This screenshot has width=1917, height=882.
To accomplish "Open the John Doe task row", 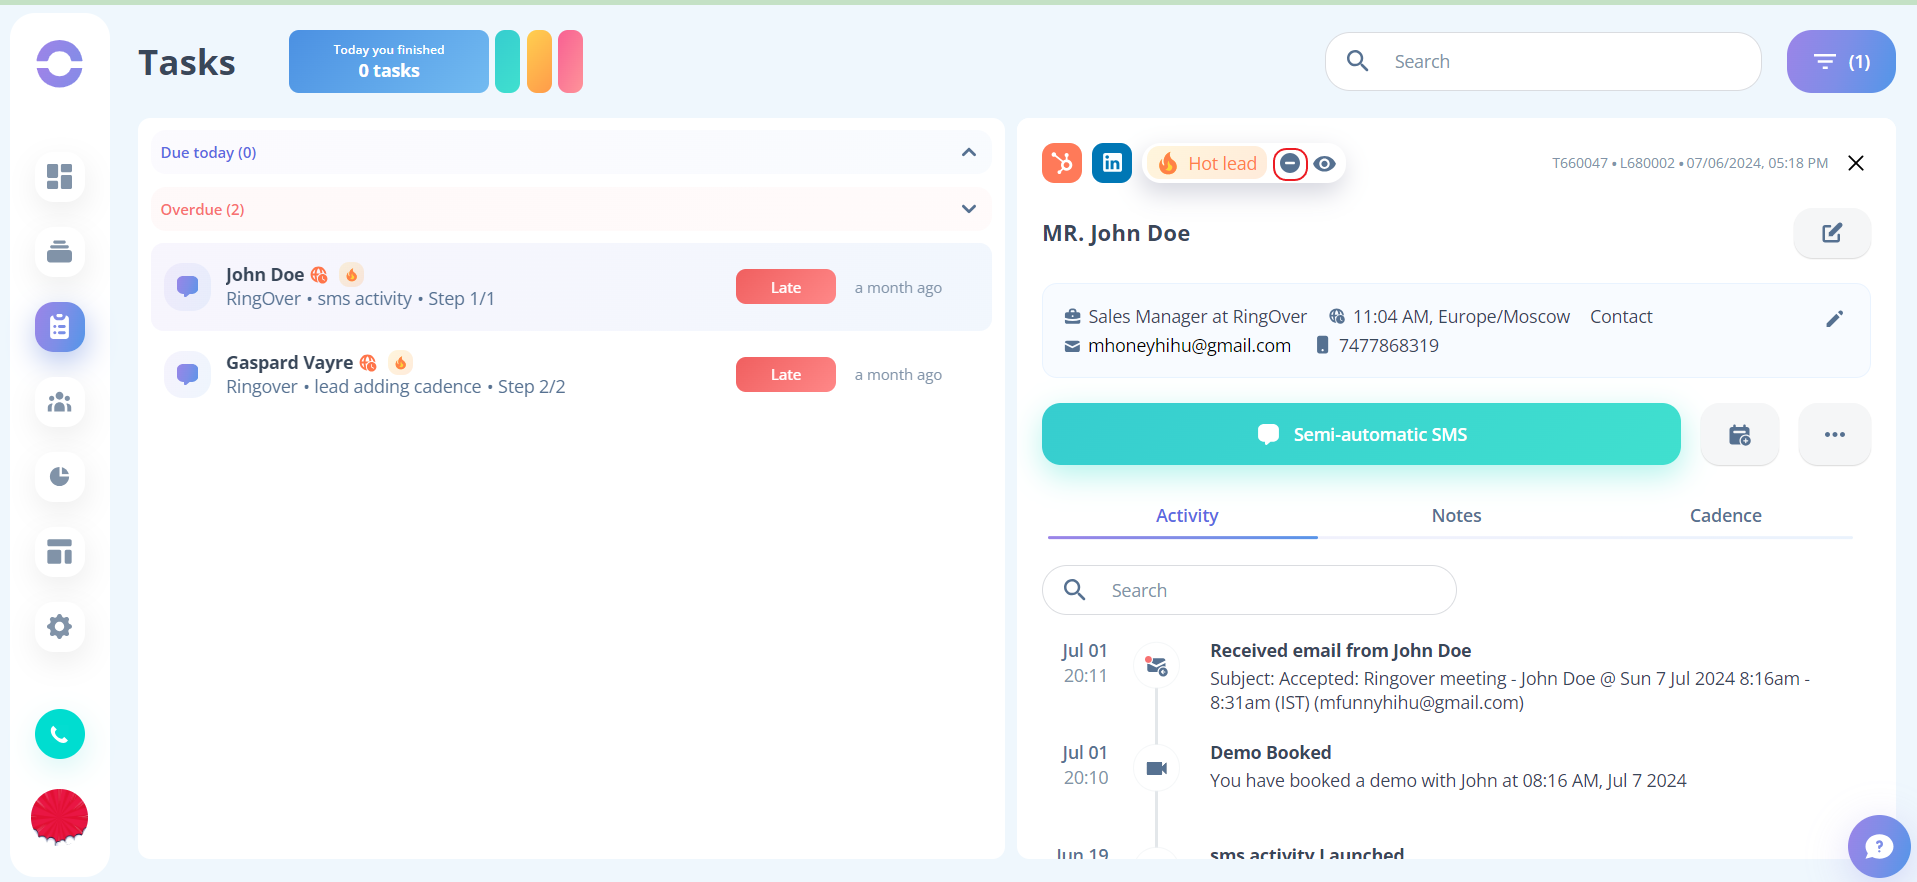I will (x=571, y=286).
